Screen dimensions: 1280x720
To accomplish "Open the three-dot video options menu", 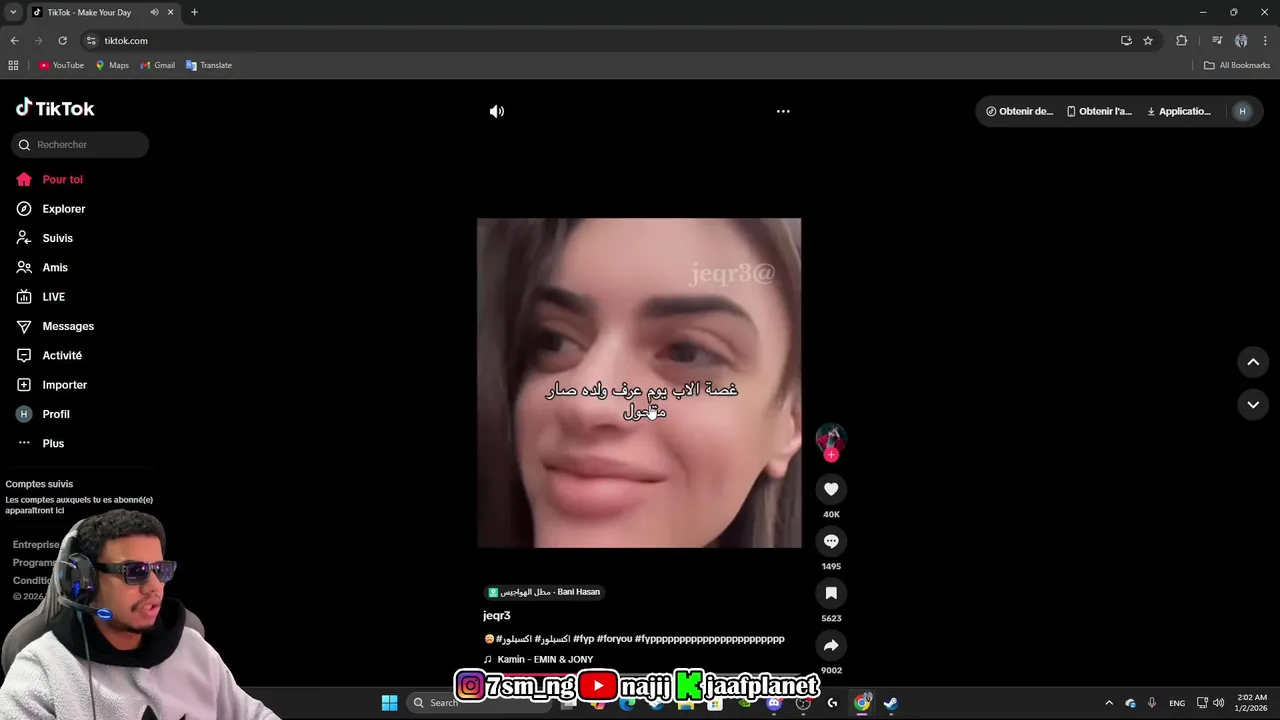I will (783, 111).
